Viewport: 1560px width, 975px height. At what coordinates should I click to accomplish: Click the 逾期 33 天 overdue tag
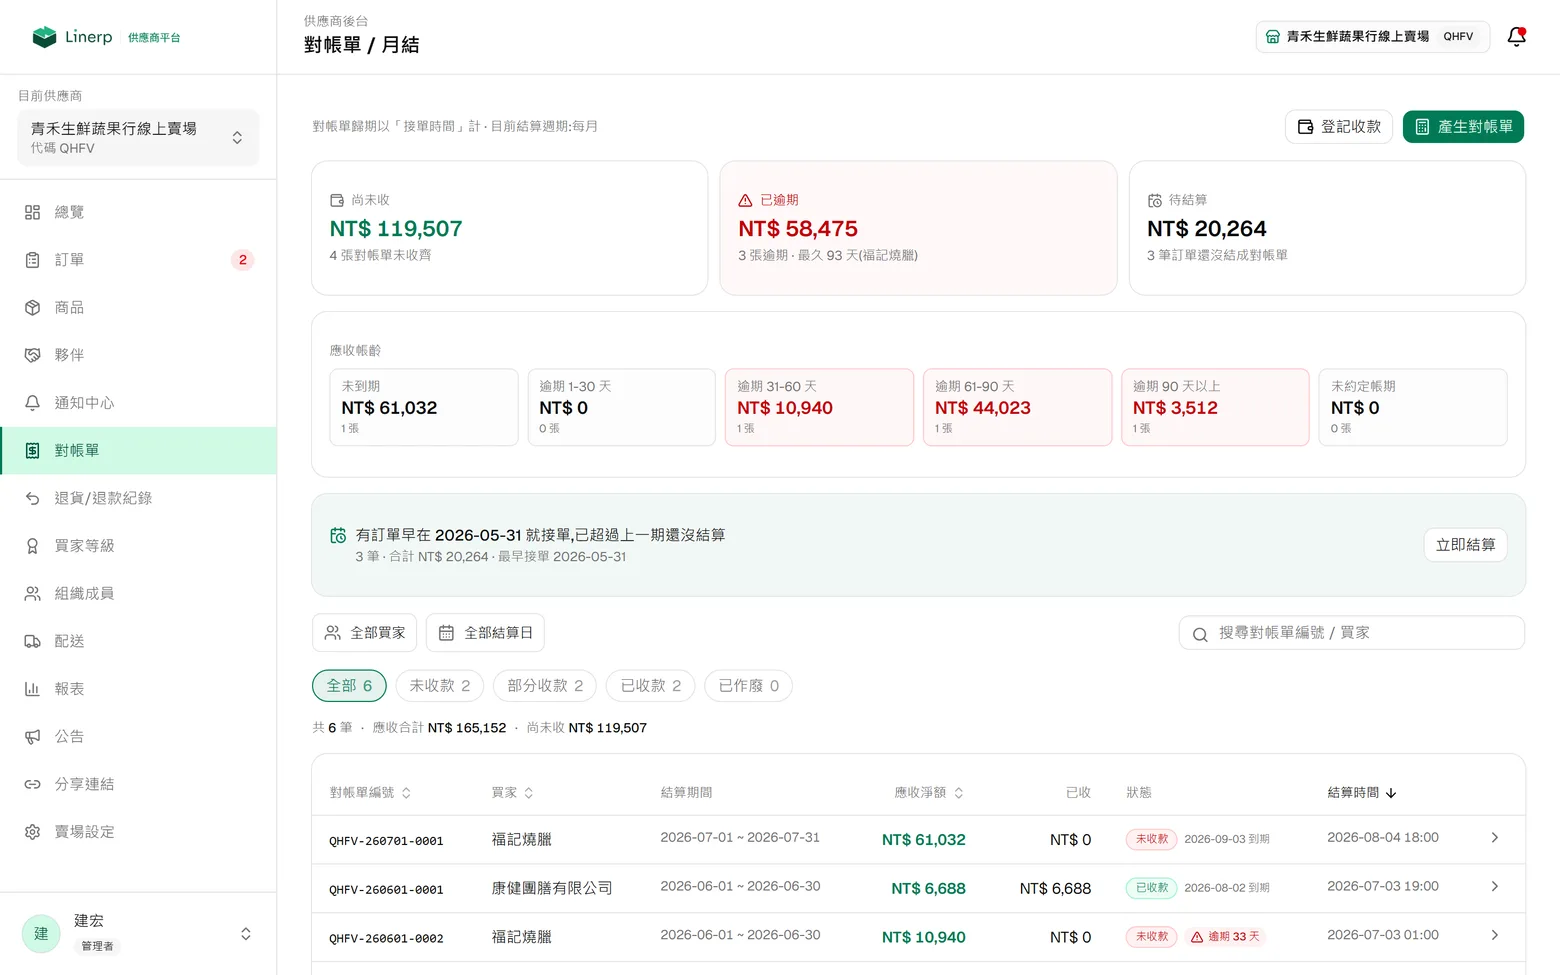[1225, 937]
